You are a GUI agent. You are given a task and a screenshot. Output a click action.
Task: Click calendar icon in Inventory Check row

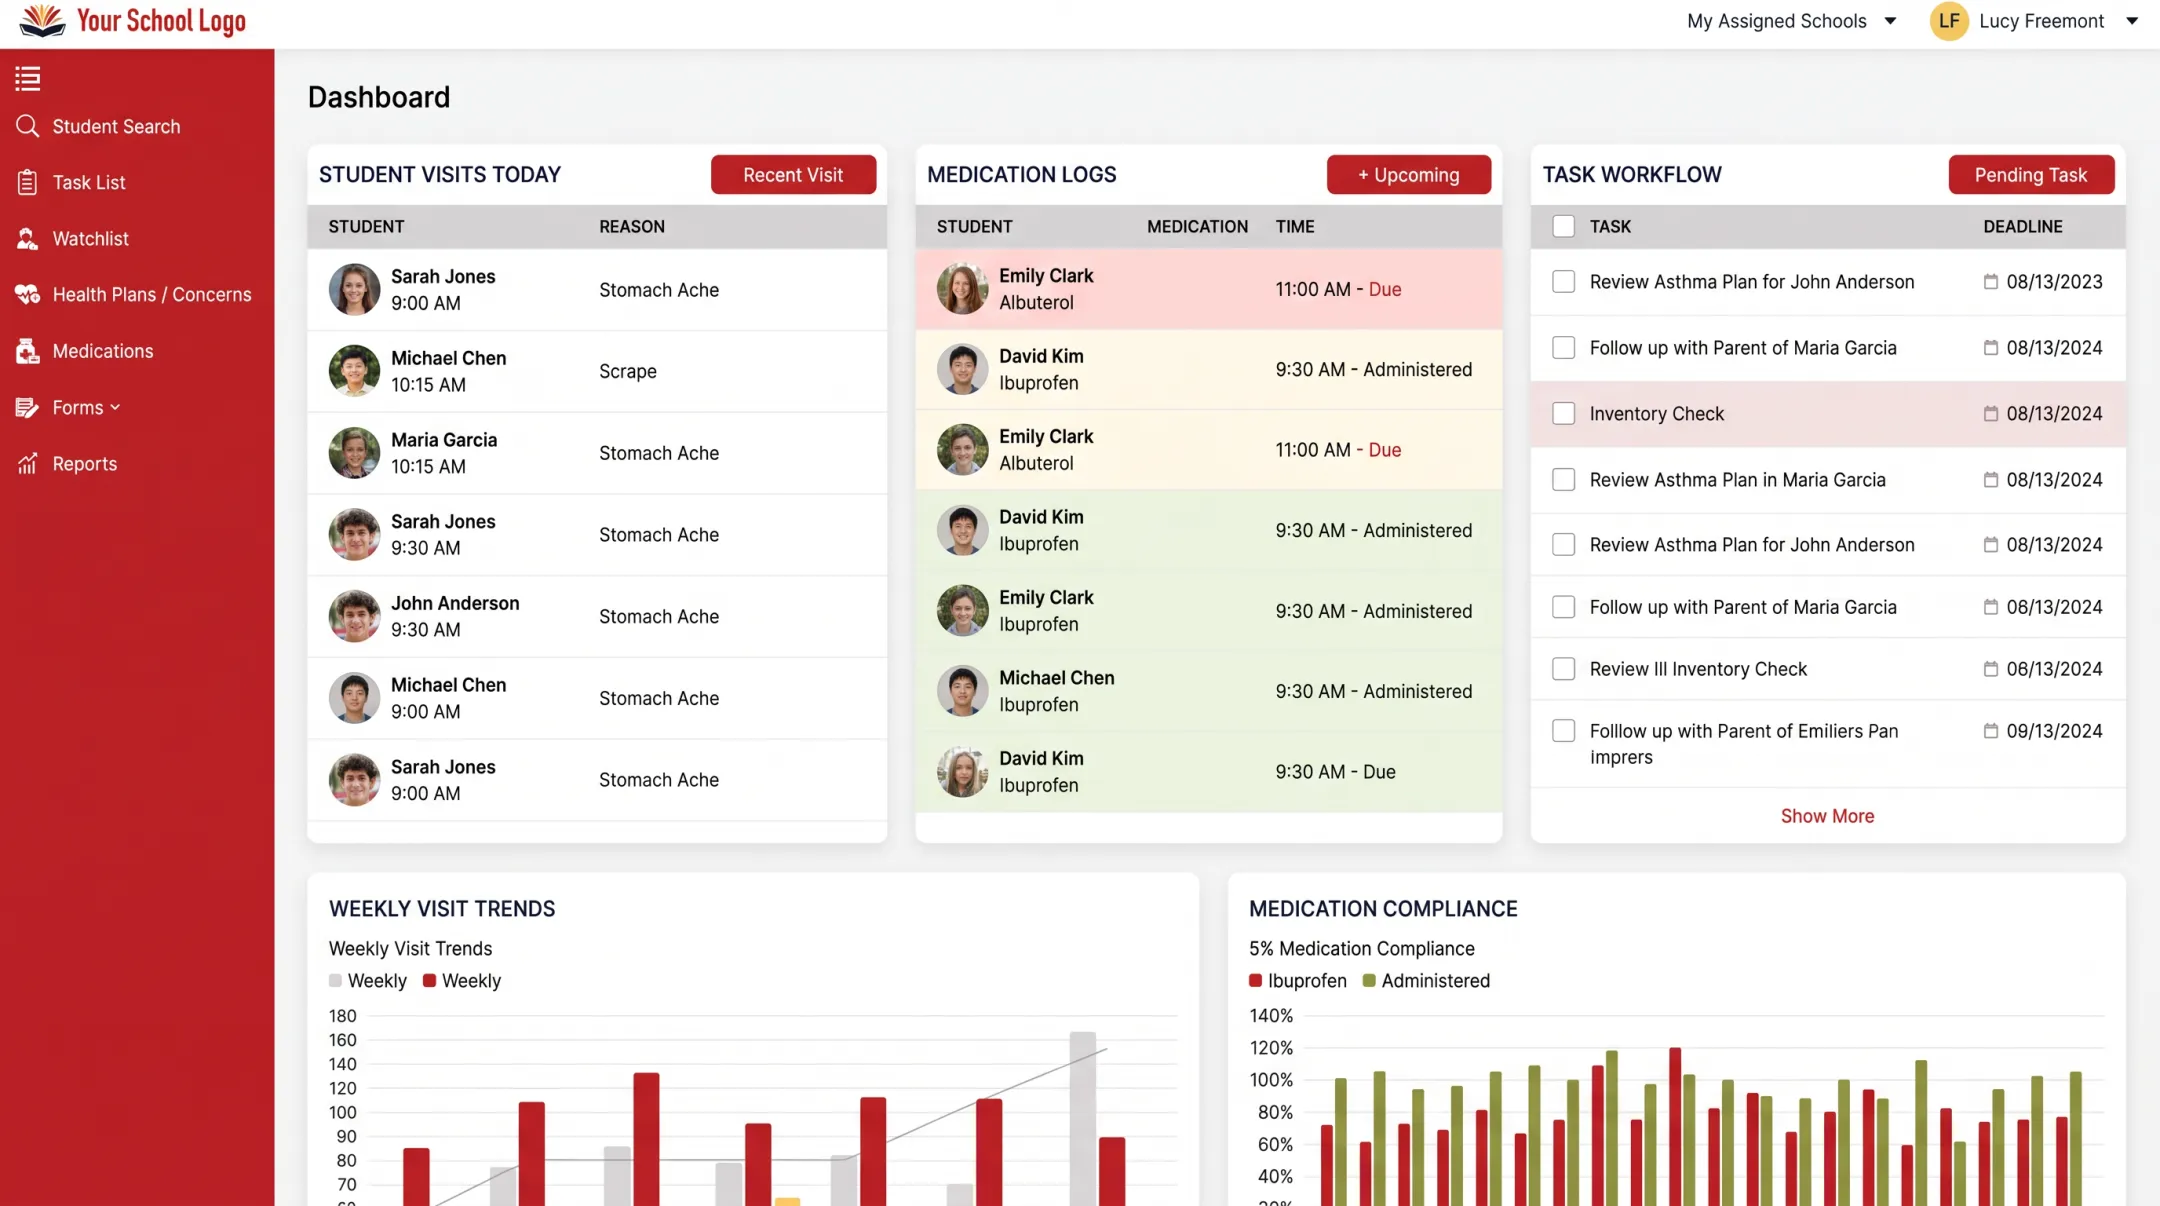tap(1990, 414)
